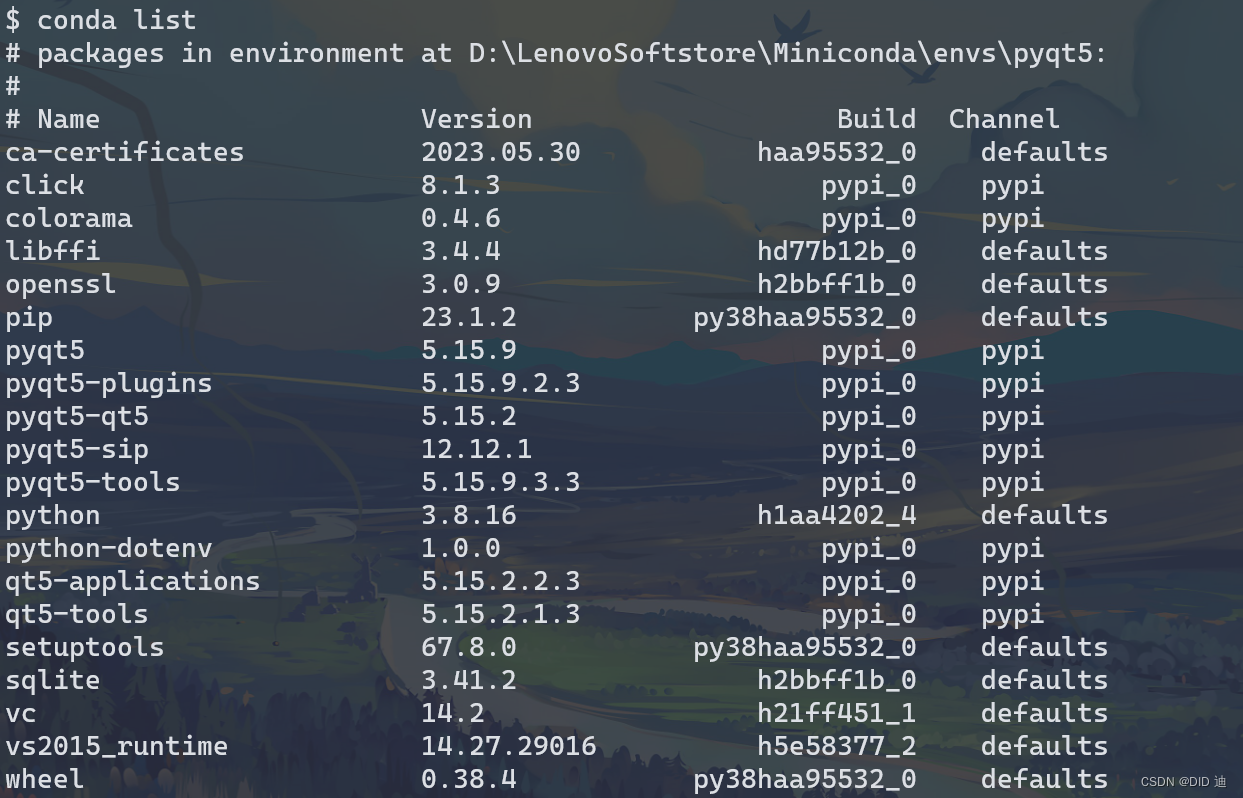Viewport: 1243px width, 798px height.
Task: Select pip version 23.1.2
Action: [469, 316]
